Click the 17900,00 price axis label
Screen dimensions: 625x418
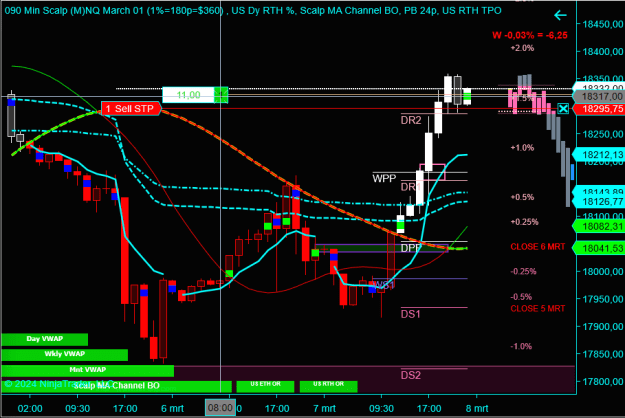tap(603, 326)
